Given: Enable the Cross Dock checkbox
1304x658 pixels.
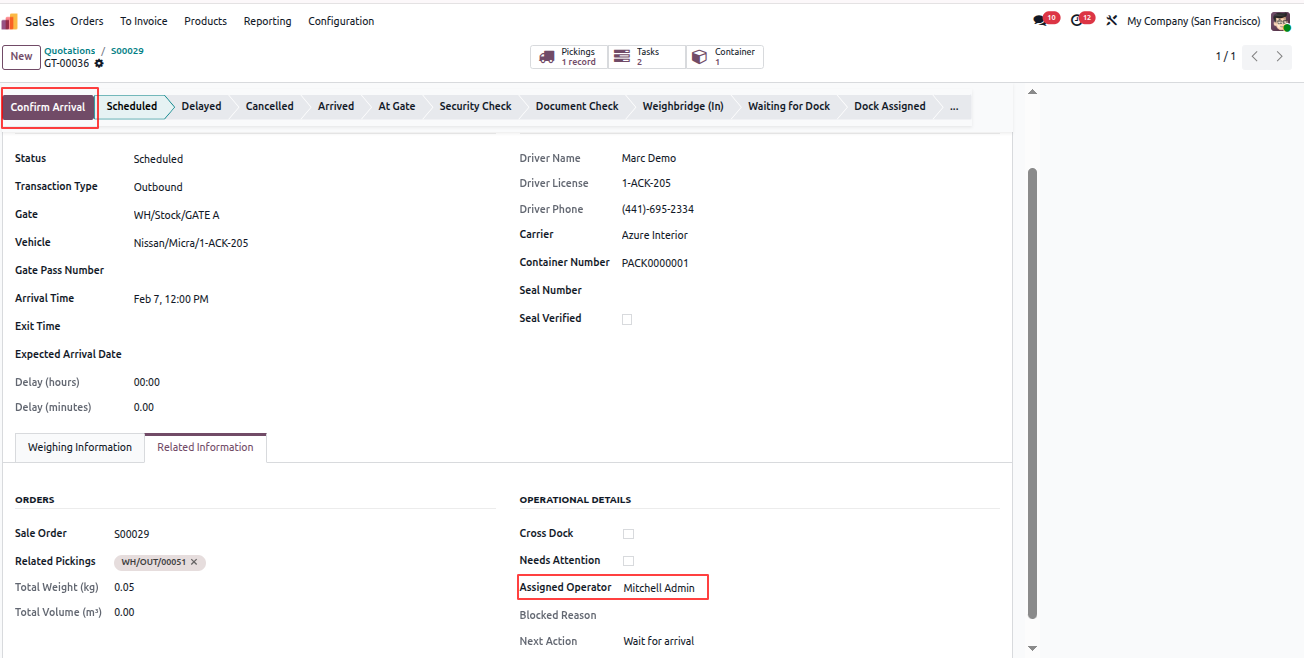Looking at the screenshot, I should (628, 534).
